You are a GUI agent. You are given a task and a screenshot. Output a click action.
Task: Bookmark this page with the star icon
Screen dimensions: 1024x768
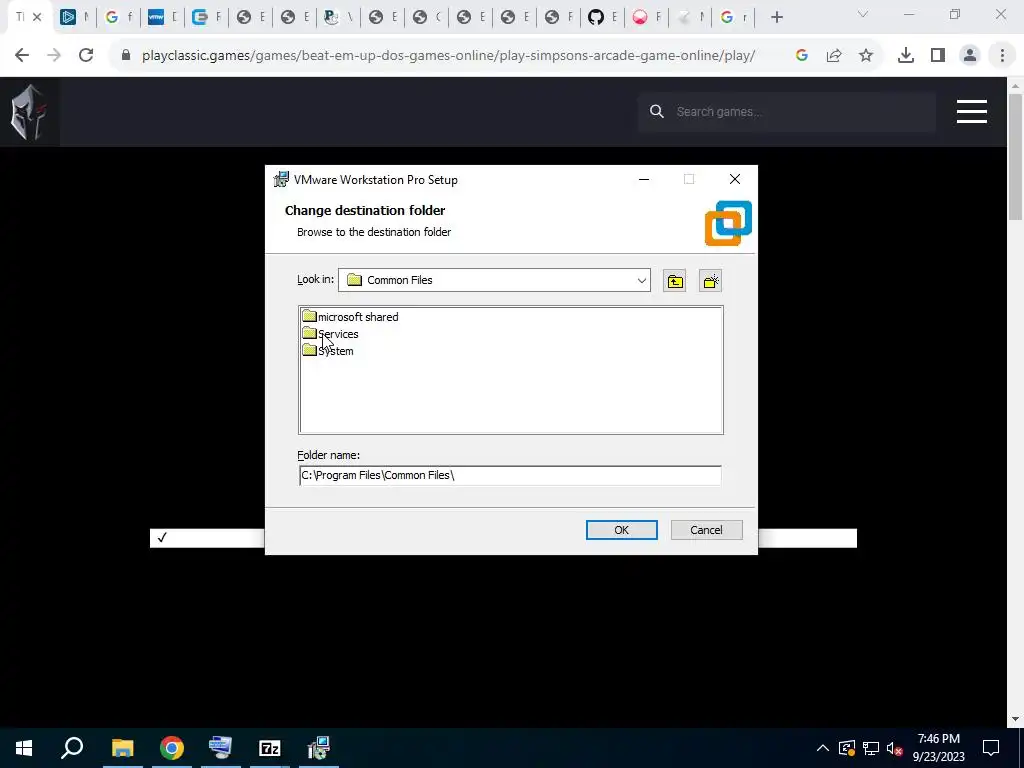(866, 56)
